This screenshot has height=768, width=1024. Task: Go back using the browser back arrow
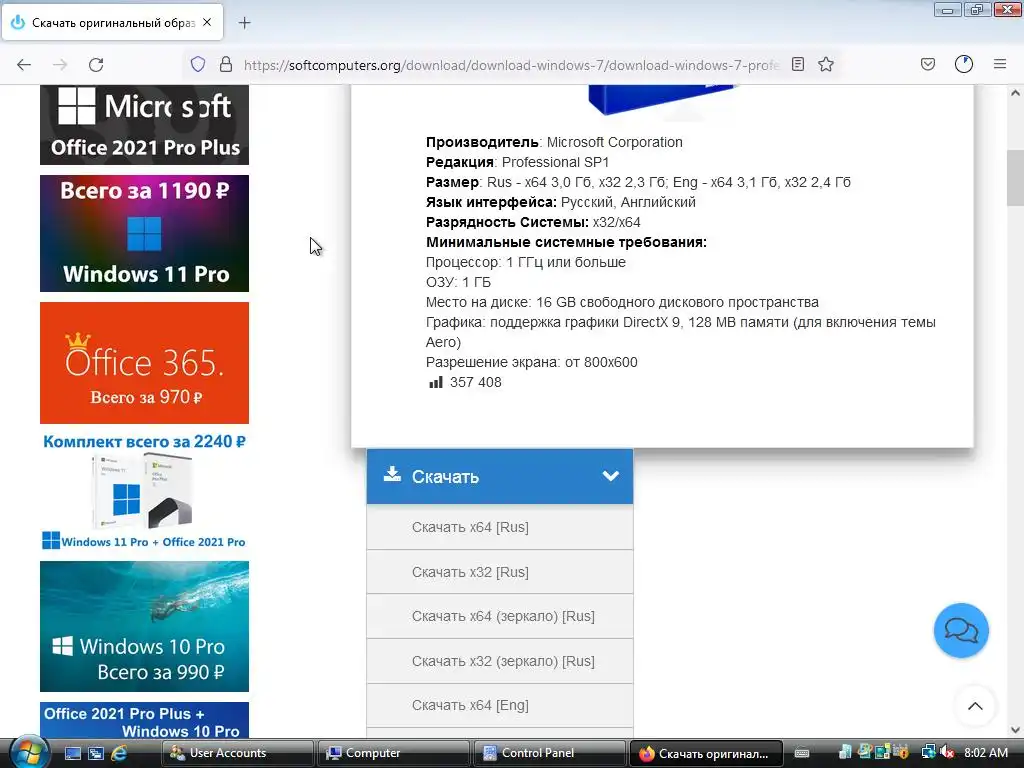(24, 65)
